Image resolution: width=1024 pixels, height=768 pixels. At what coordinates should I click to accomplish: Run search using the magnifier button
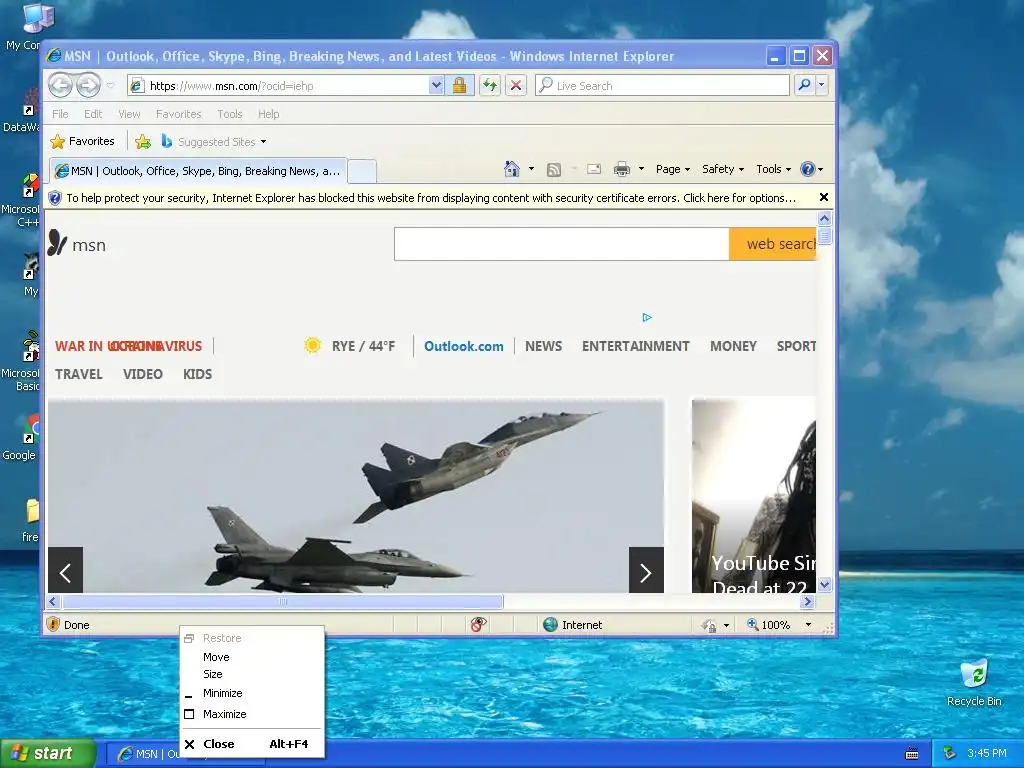[804, 86]
